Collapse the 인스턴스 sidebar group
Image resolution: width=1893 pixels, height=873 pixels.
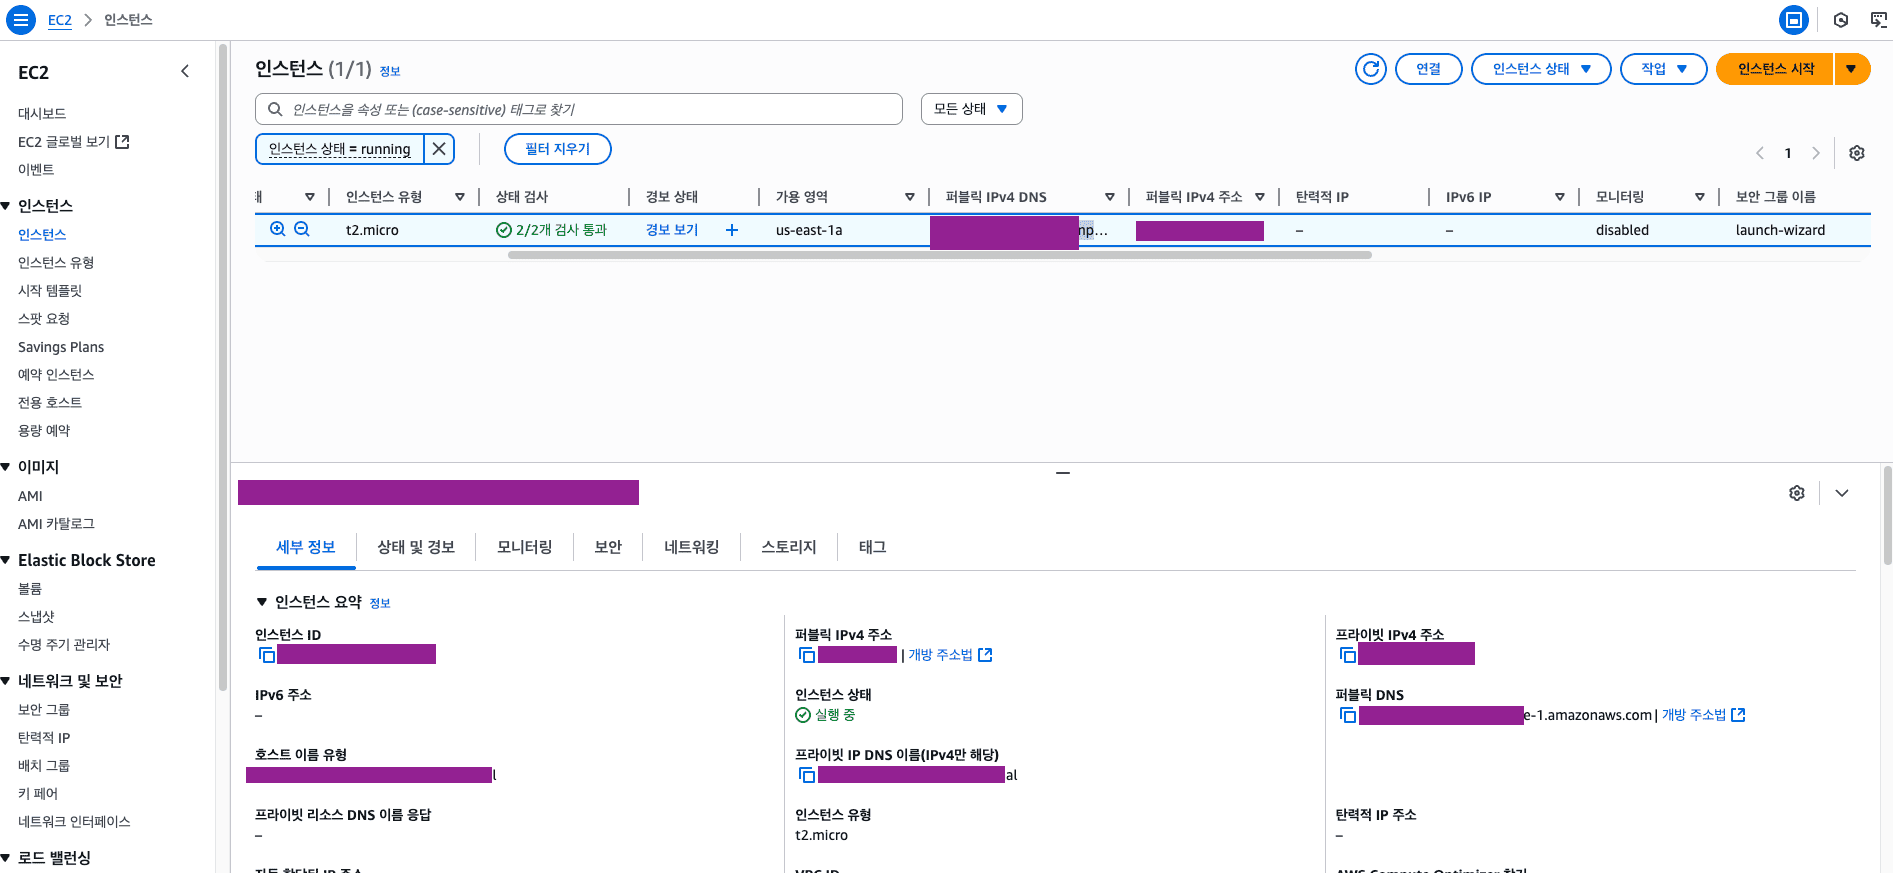(6, 206)
